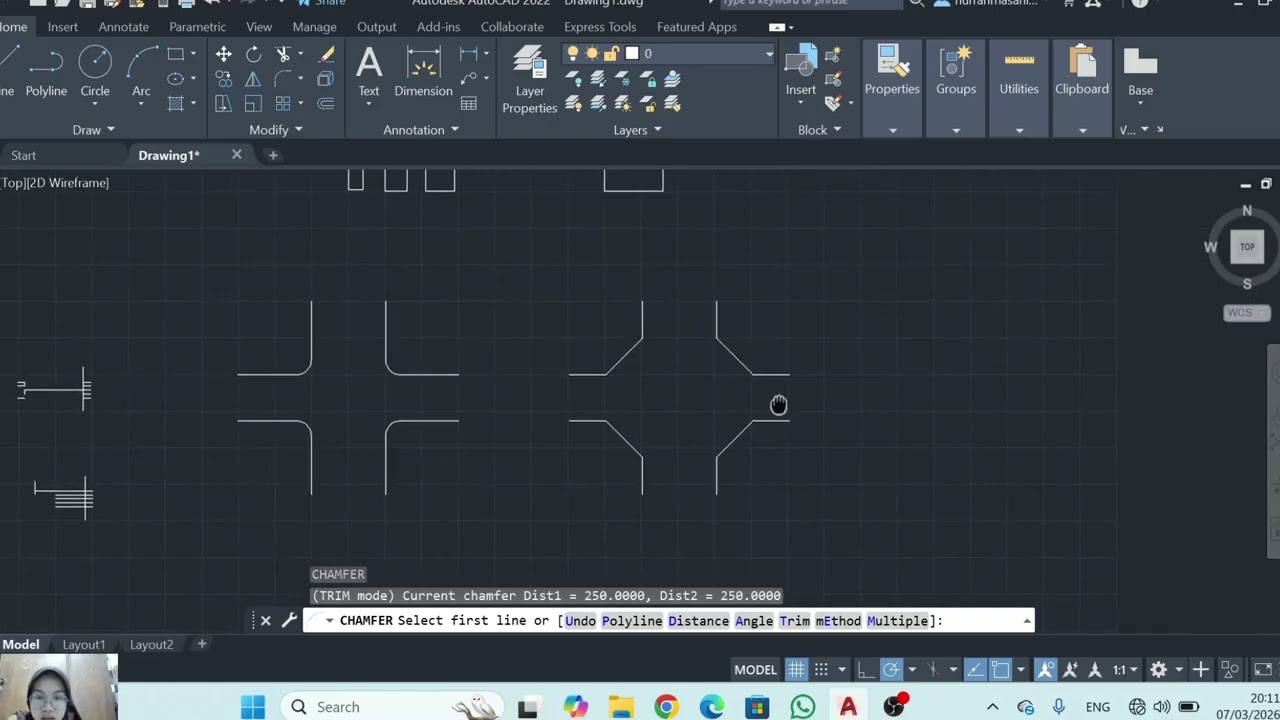Activate the Scale tool
The width and height of the screenshot is (1280, 720).
(253, 104)
